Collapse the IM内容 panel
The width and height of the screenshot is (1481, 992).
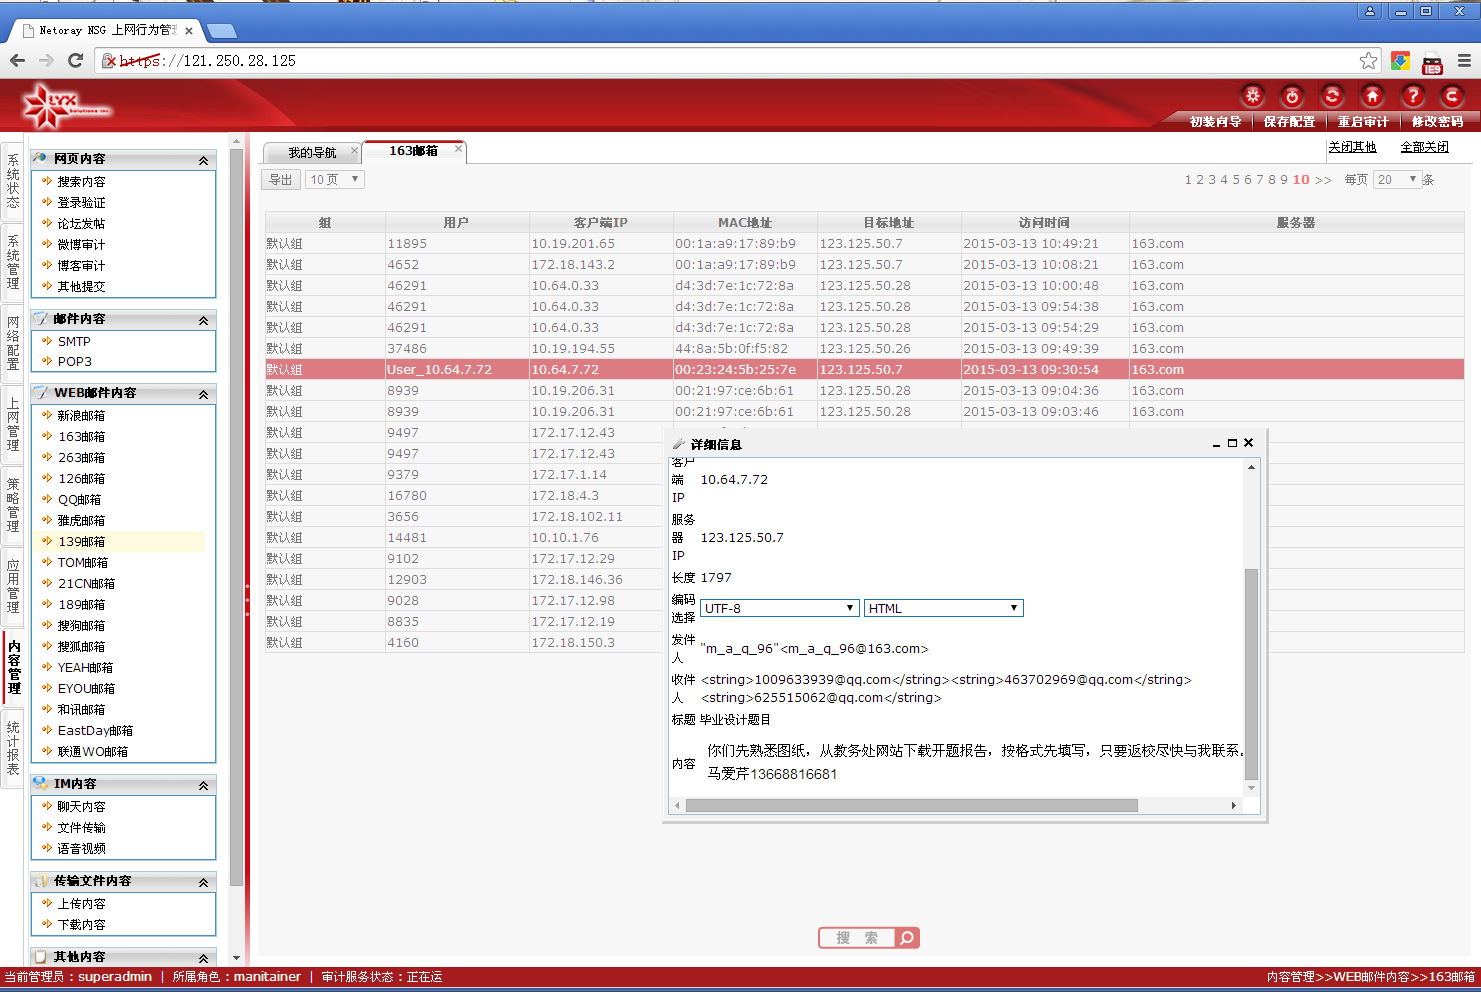[203, 785]
